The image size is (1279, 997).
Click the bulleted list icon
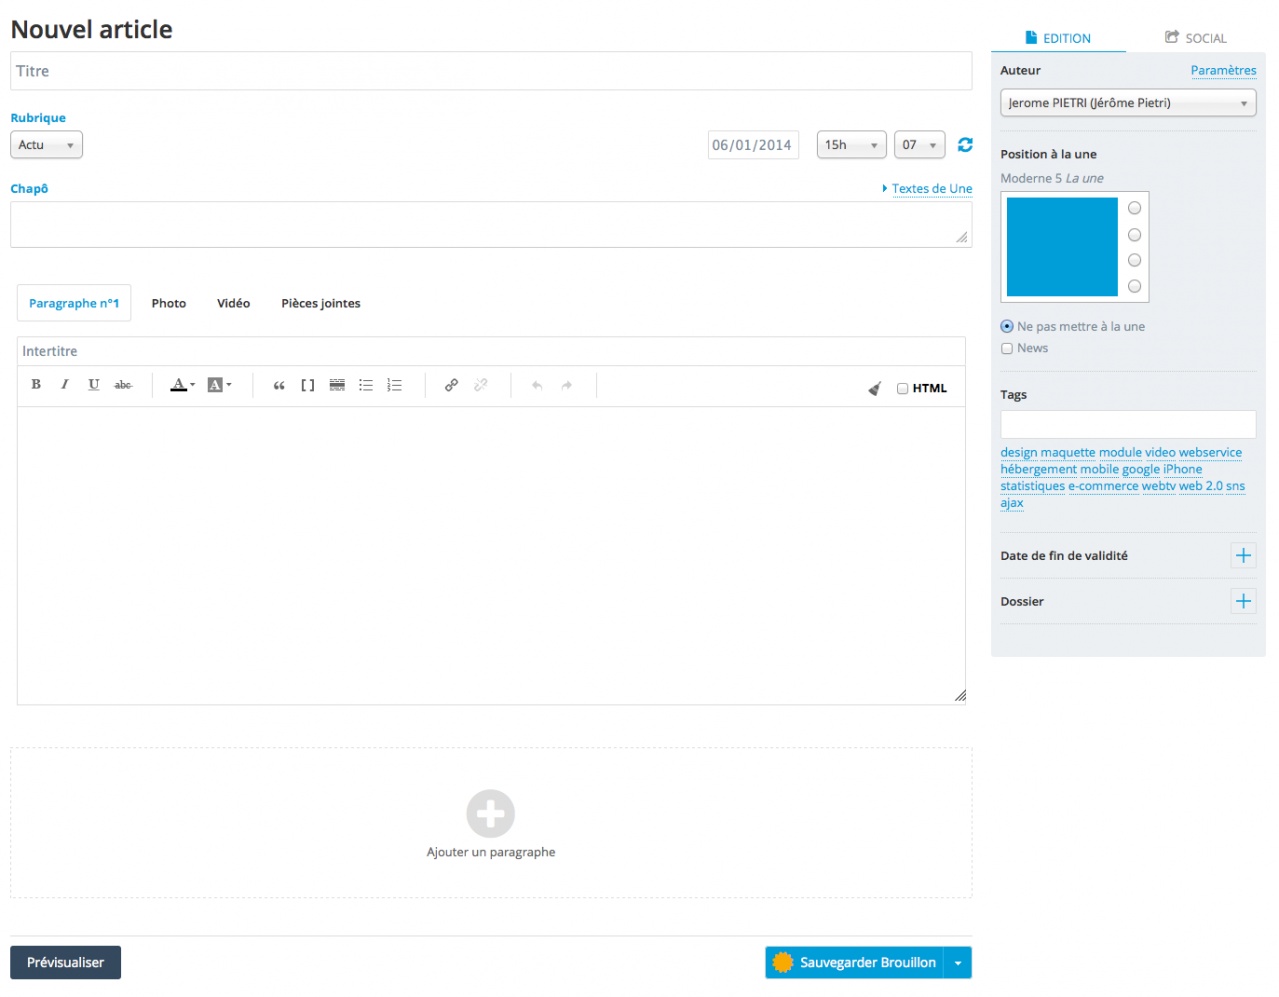point(366,385)
